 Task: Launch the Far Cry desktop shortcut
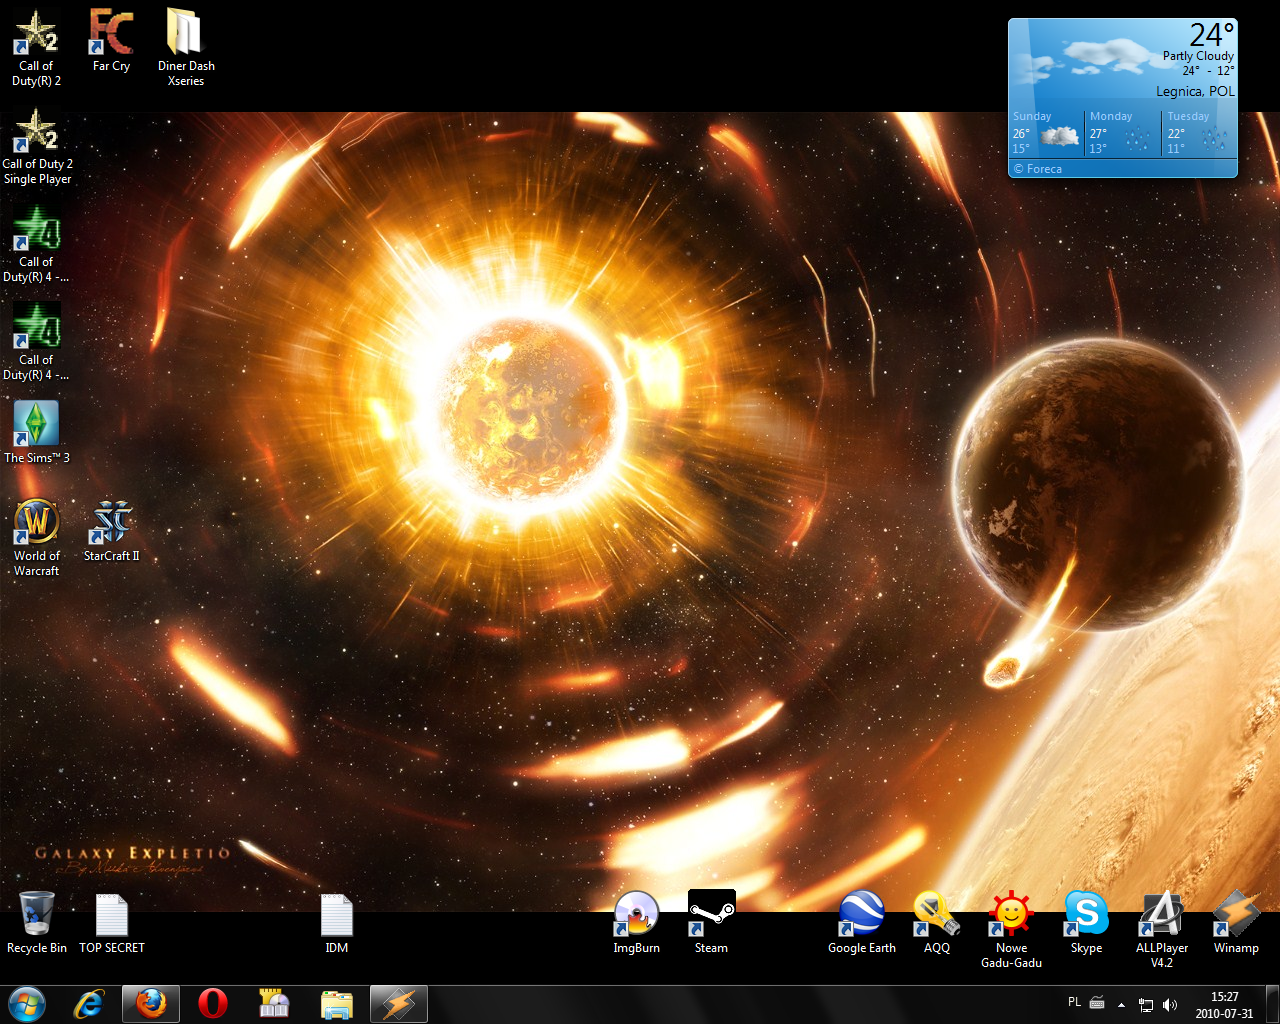[x=111, y=41]
